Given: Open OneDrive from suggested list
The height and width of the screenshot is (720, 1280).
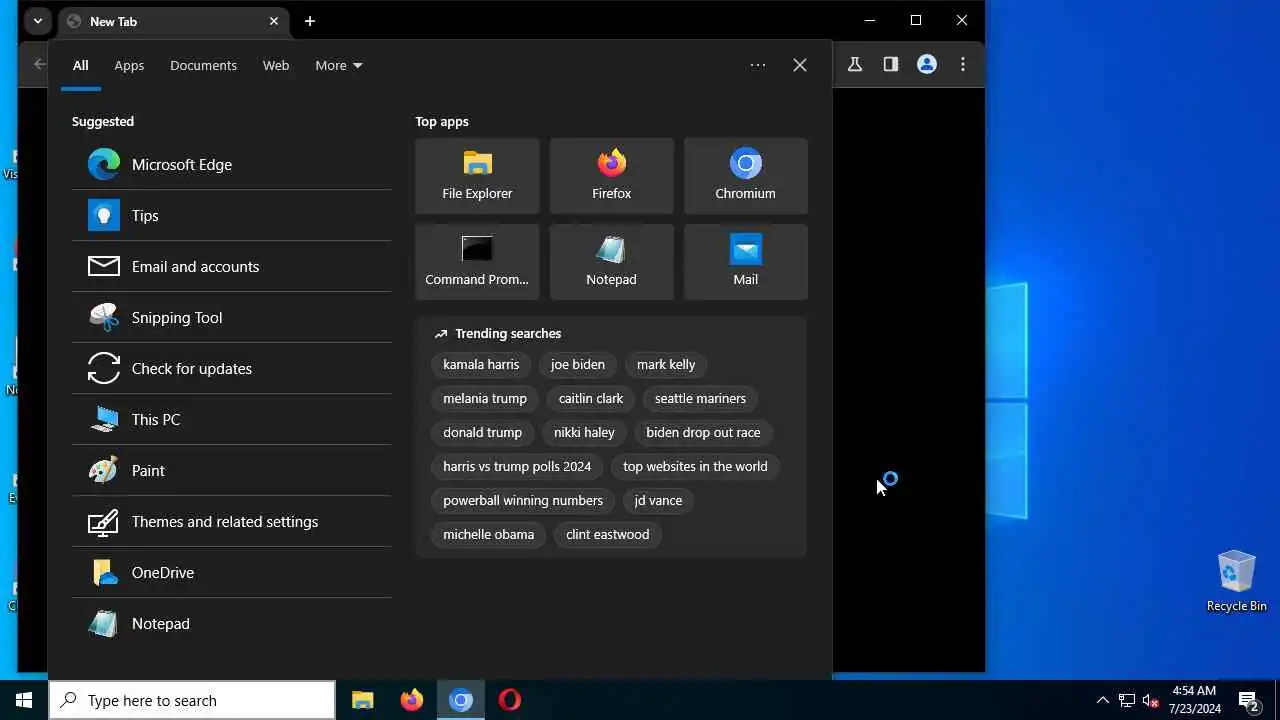Looking at the screenshot, I should 231,572.
